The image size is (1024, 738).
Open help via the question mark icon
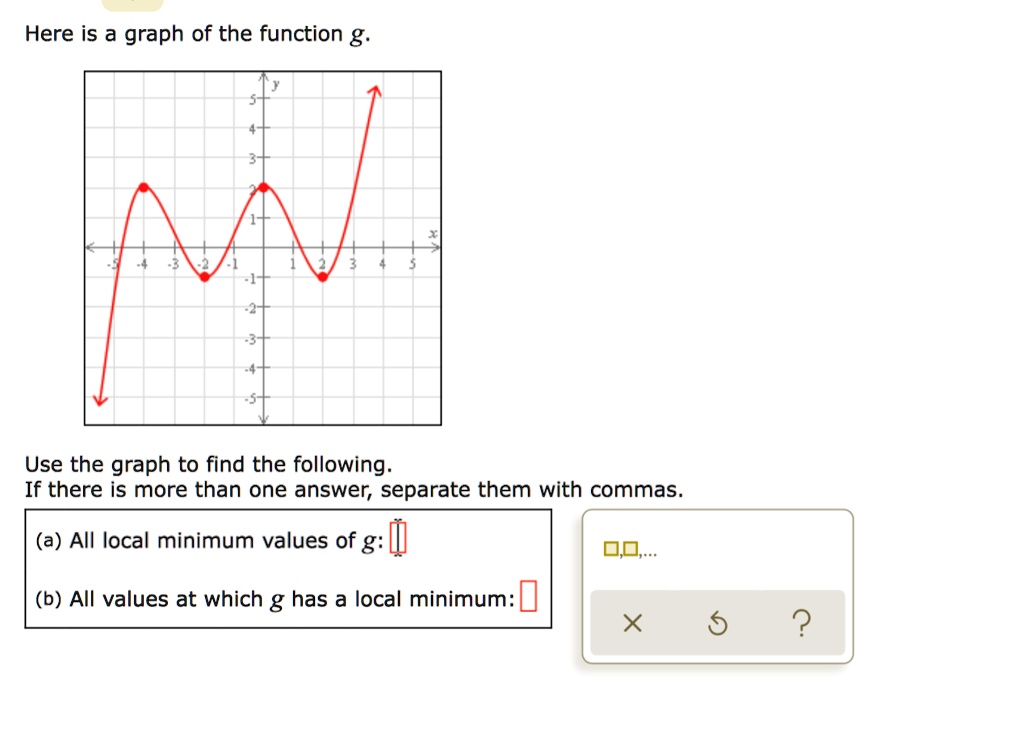pyautogui.click(x=801, y=622)
